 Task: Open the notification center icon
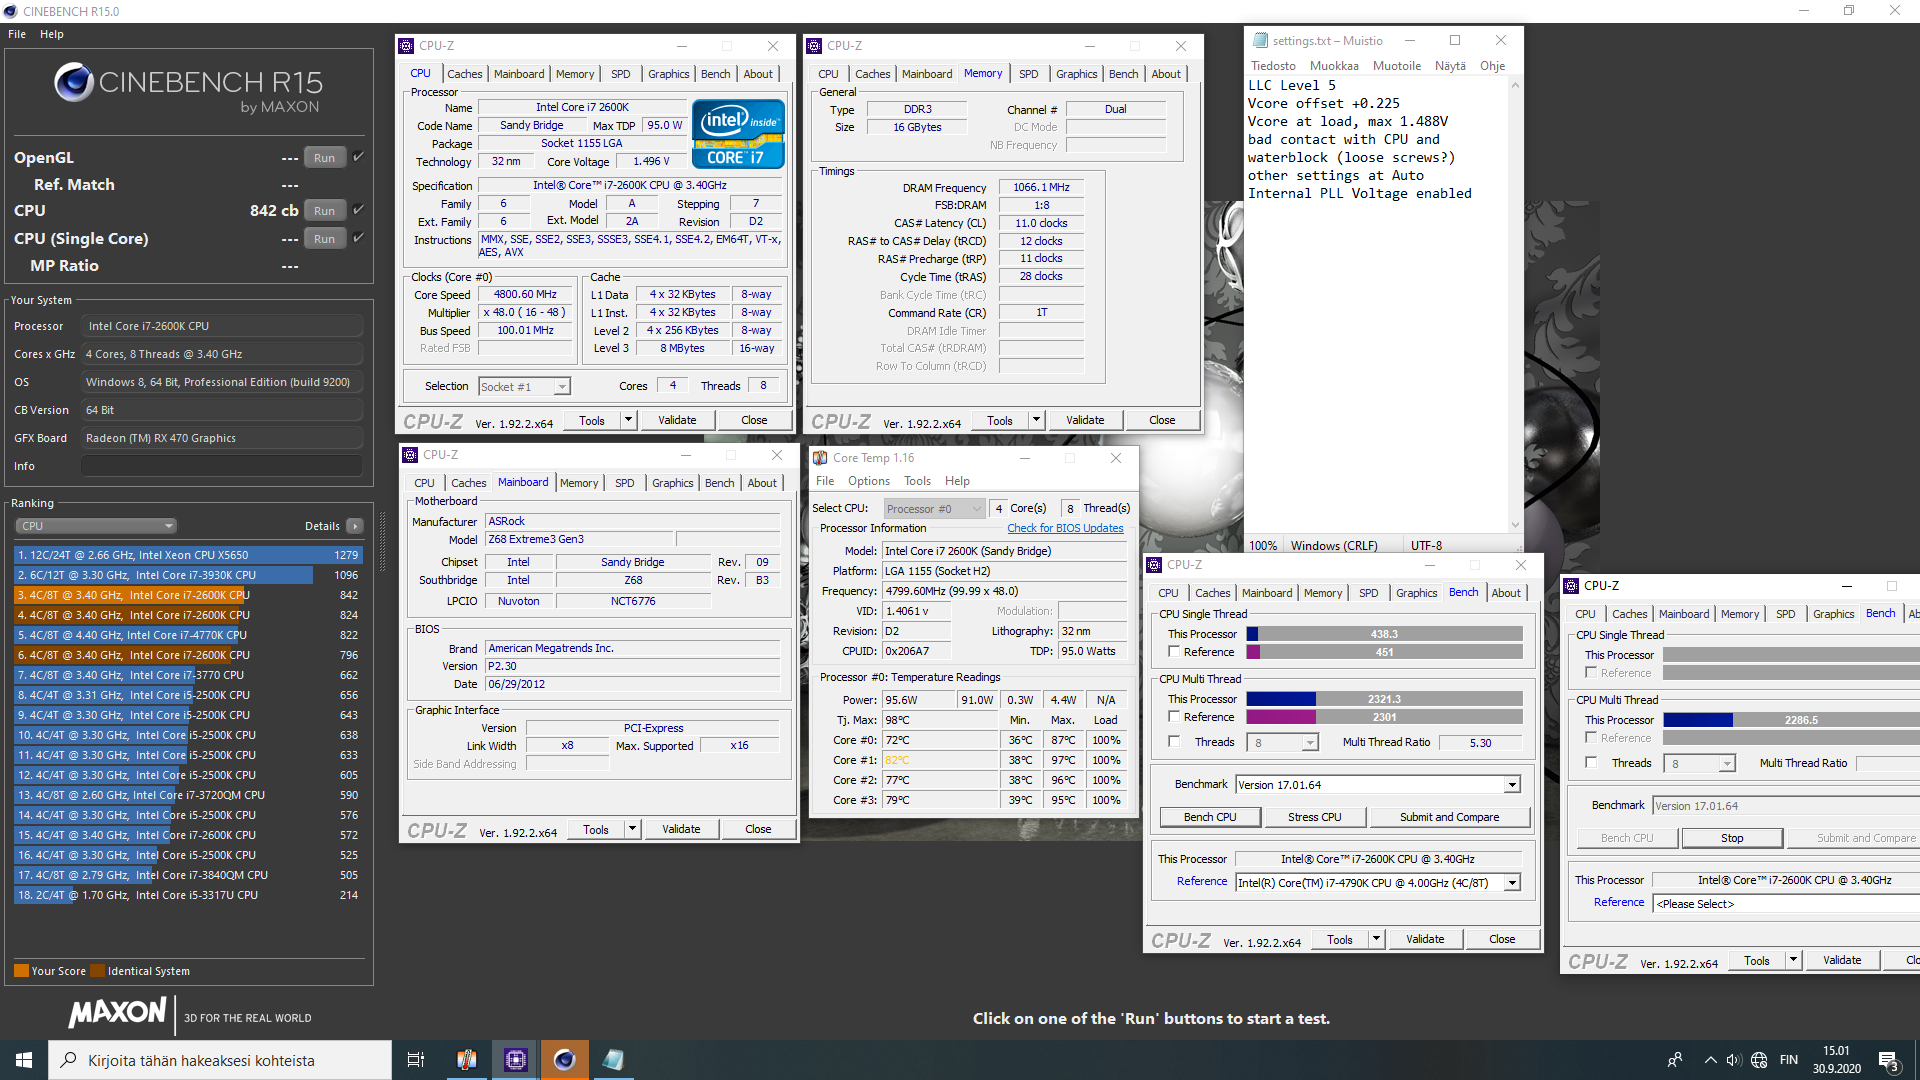coord(1888,1061)
